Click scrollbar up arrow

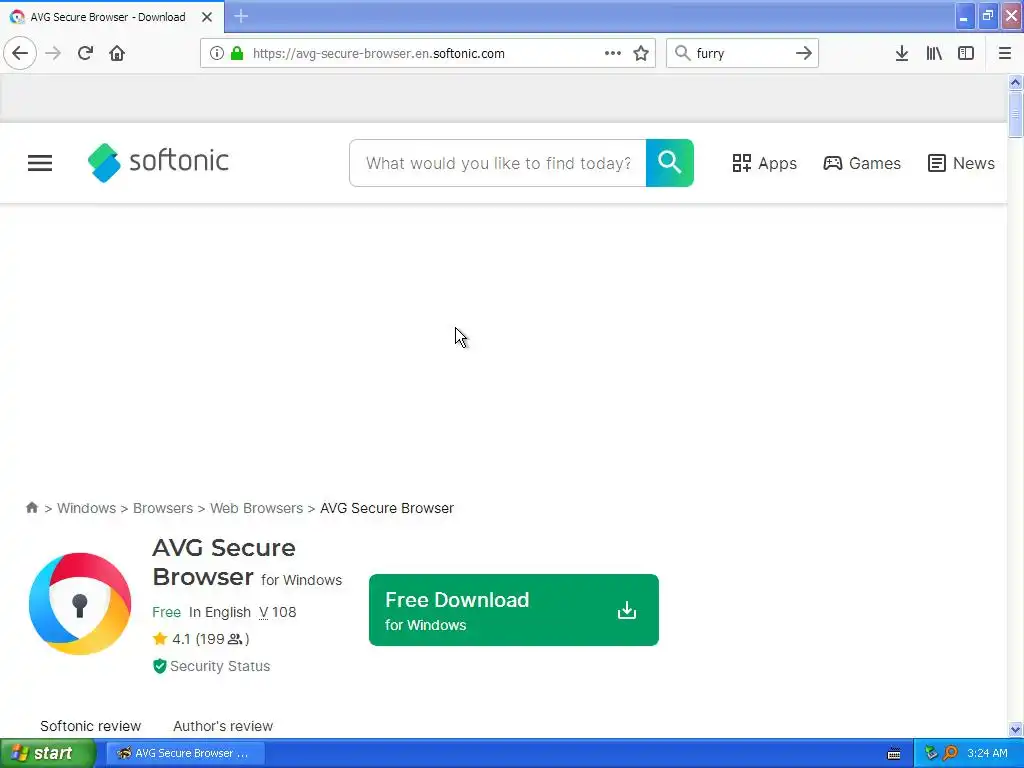pos(1015,82)
